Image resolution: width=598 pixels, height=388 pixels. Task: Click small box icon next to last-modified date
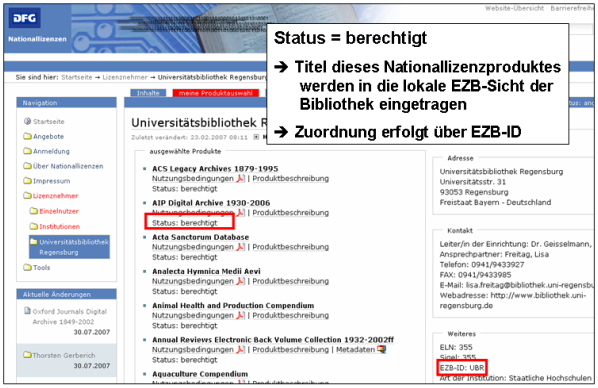(256, 137)
